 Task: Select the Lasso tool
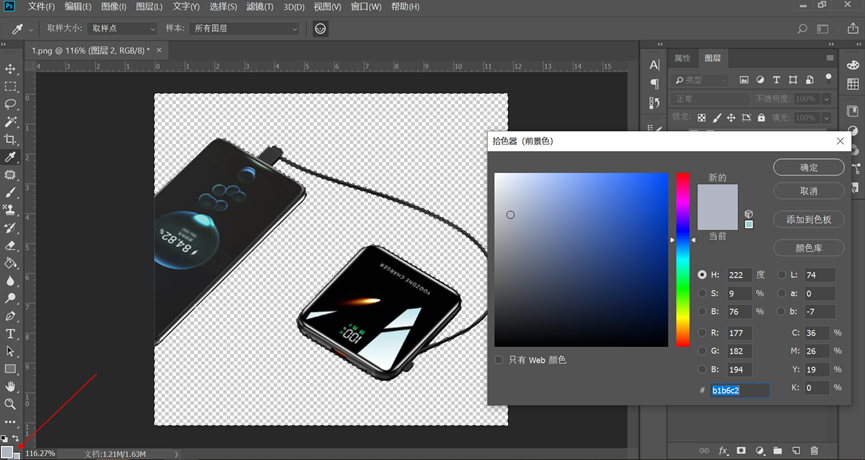tap(11, 104)
